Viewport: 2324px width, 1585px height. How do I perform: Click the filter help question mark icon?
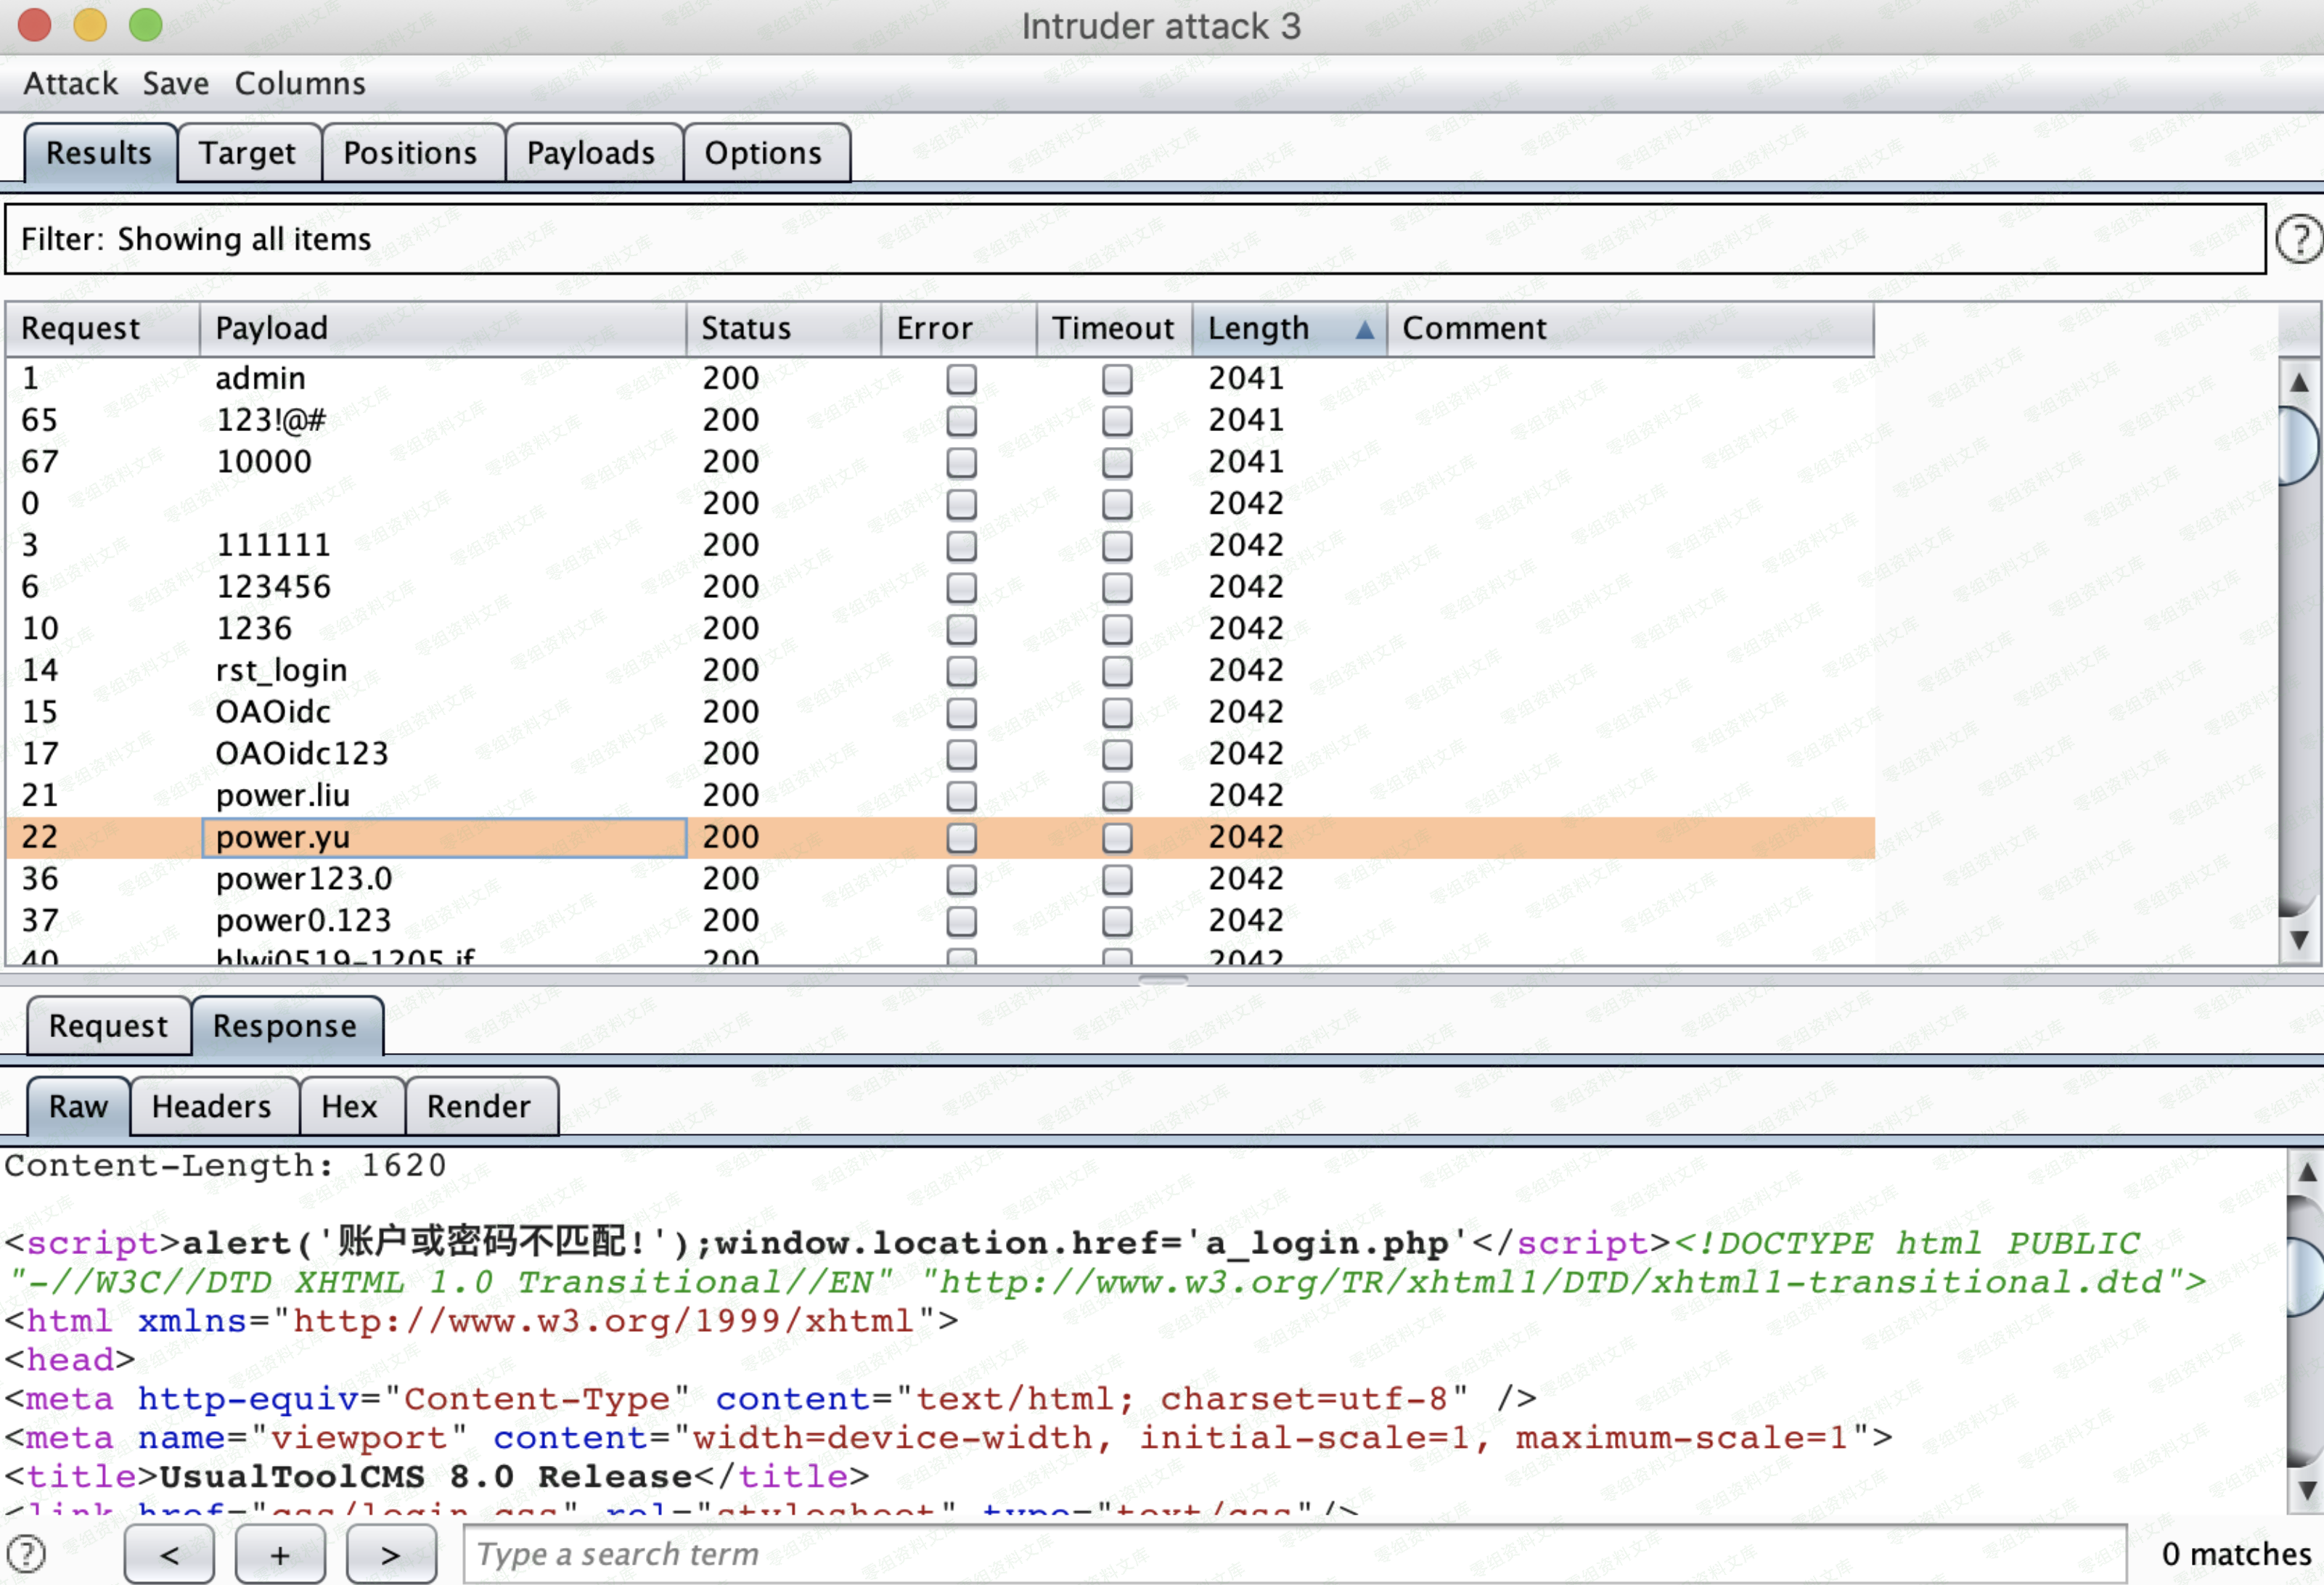(2298, 240)
